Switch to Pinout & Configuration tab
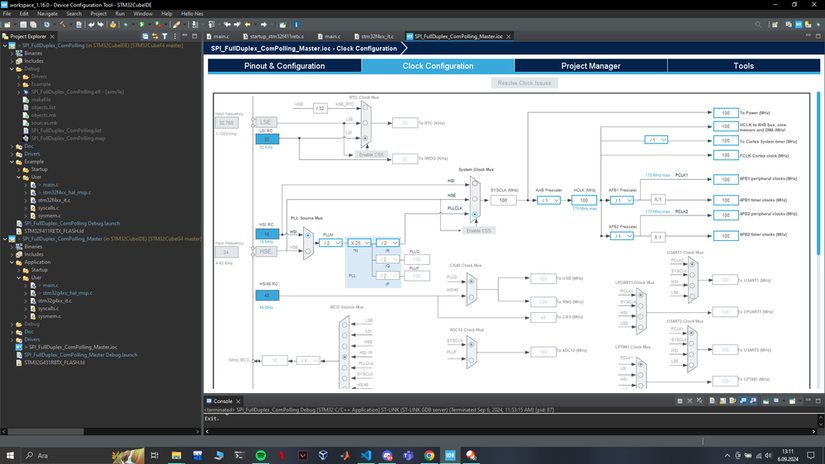 pos(285,66)
